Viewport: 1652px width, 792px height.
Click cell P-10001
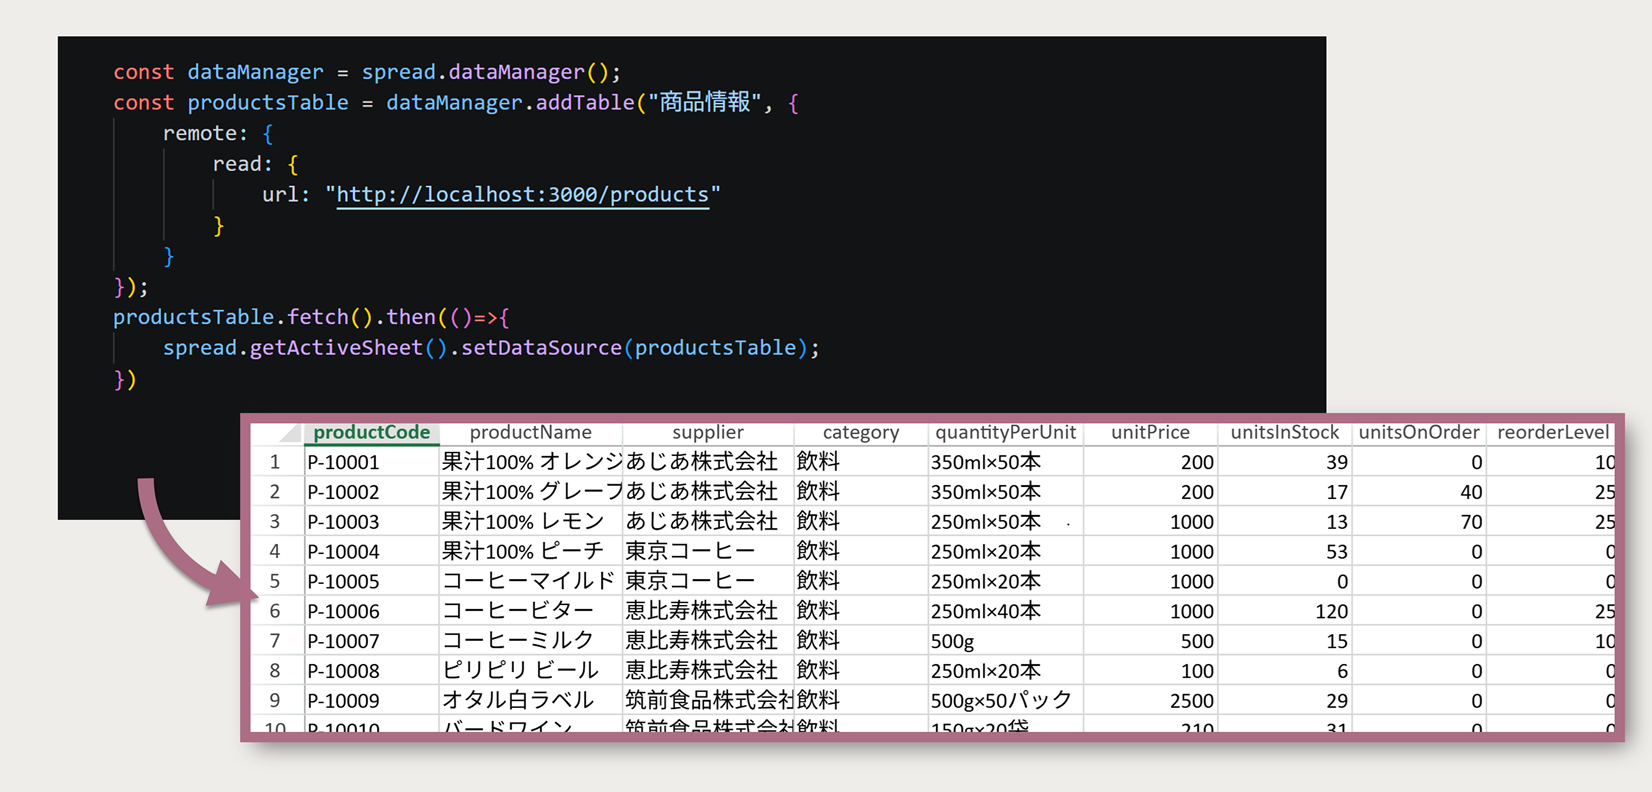tap(371, 462)
